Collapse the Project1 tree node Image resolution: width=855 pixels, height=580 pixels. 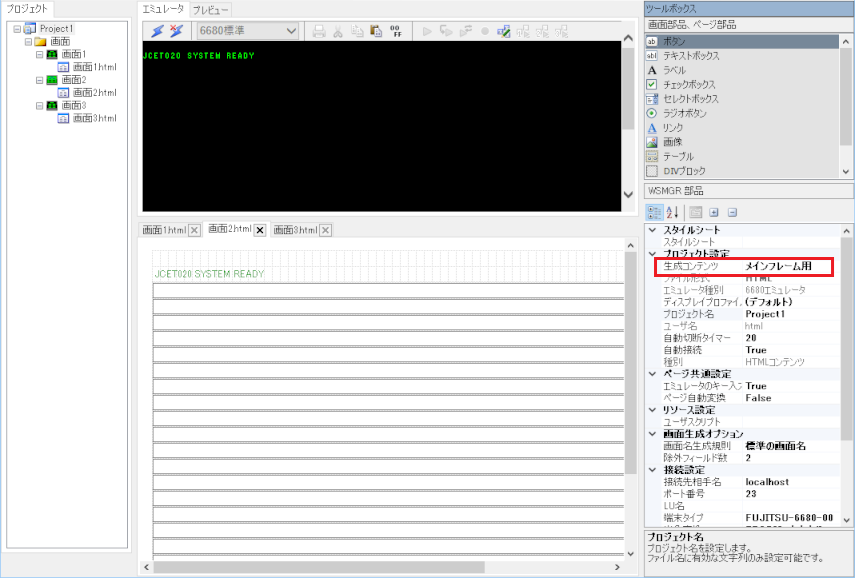click(17, 29)
